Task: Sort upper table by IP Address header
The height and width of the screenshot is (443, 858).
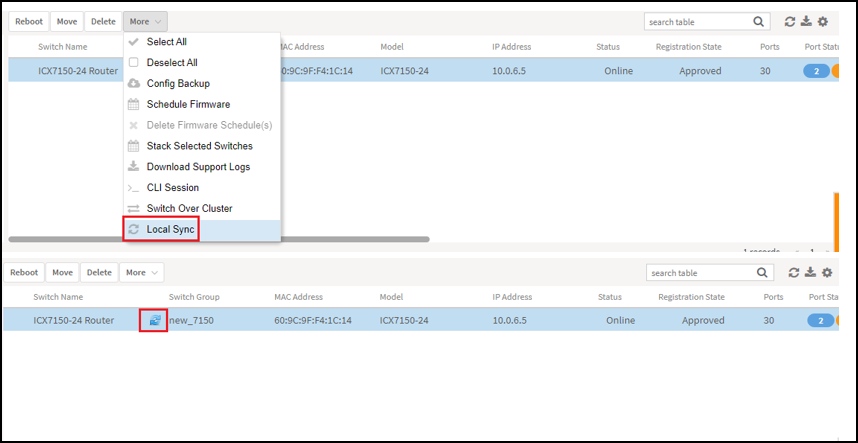Action: click(512, 47)
